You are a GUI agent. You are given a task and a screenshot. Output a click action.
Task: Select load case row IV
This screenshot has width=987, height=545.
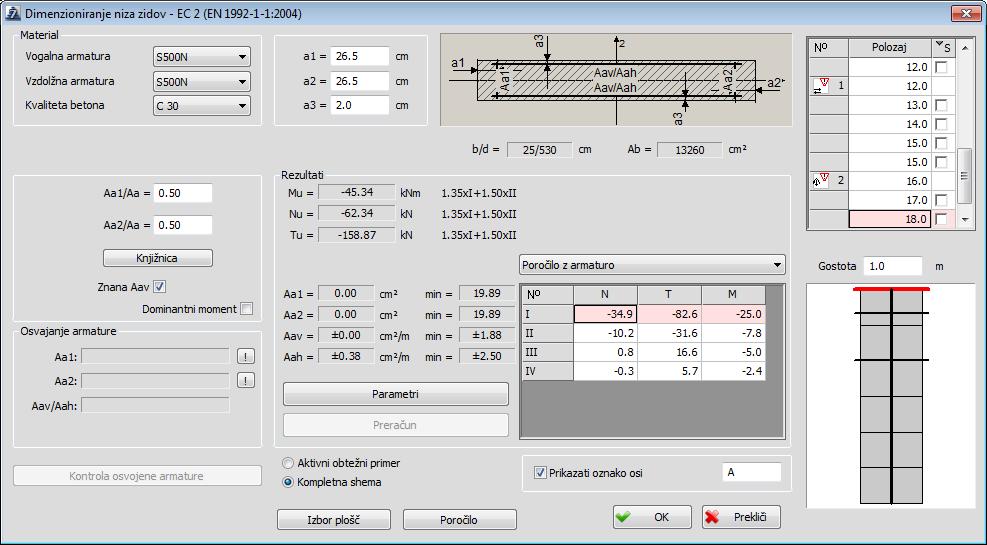coord(548,371)
